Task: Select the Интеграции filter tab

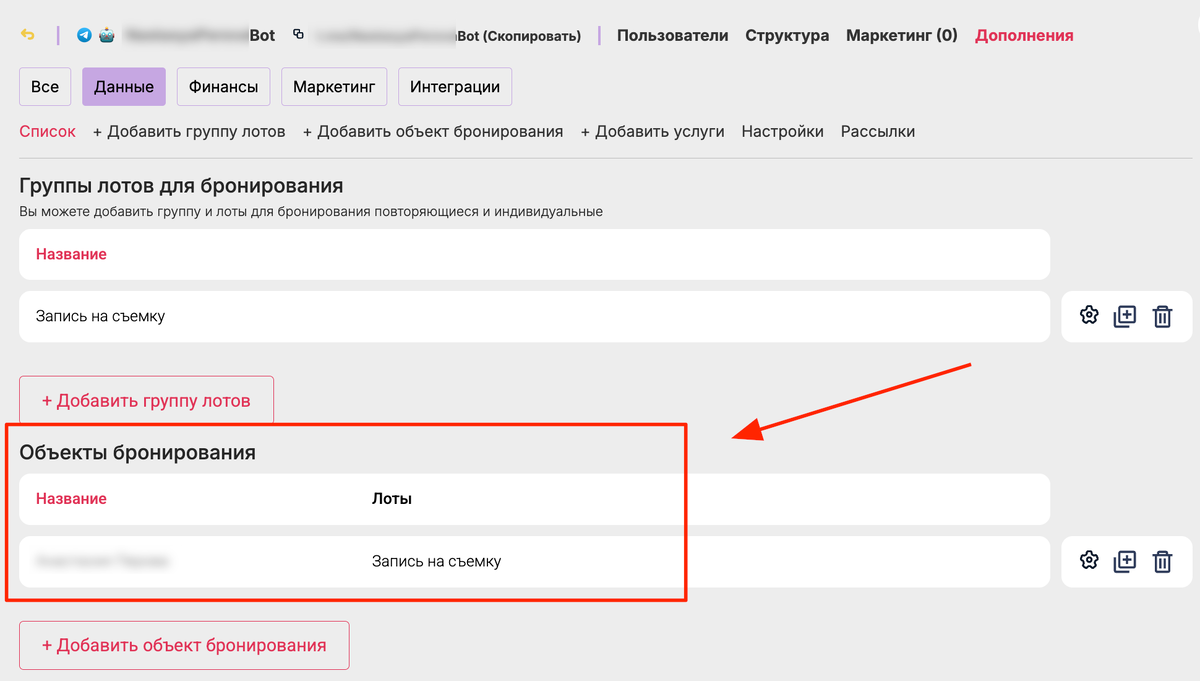Action: (x=455, y=87)
